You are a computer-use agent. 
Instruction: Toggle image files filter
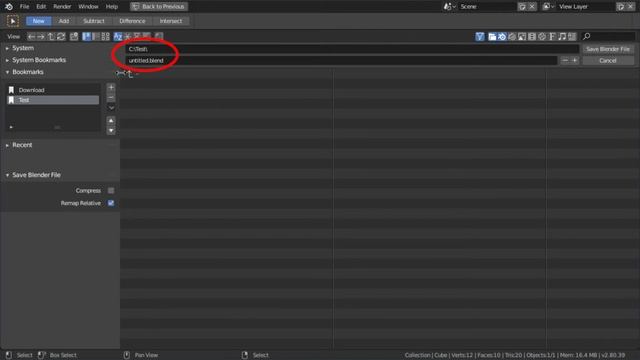click(522, 37)
